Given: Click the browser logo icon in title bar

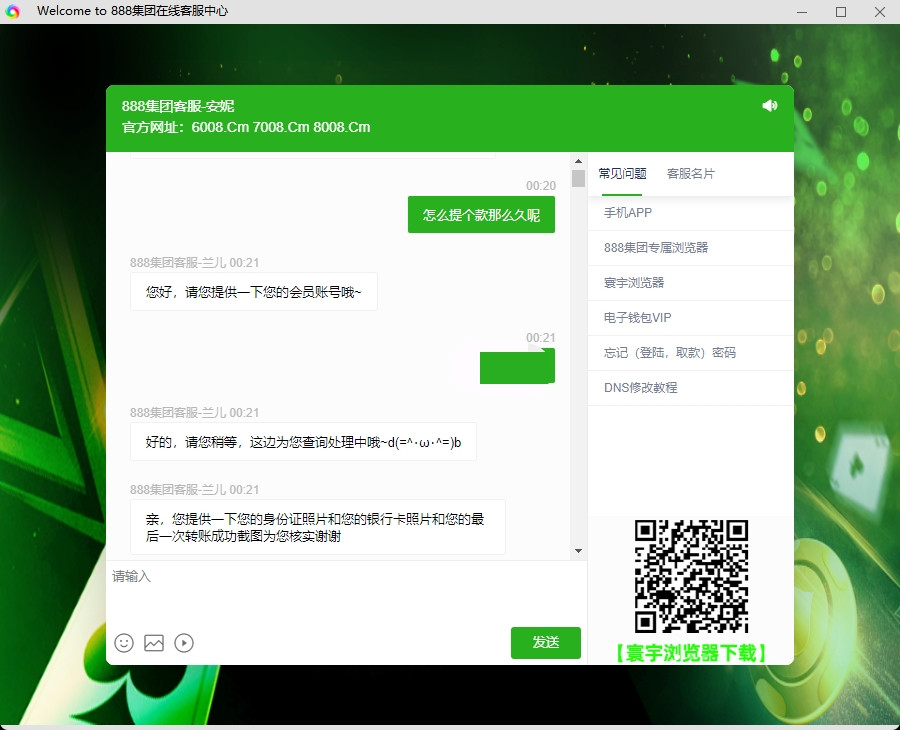Looking at the screenshot, I should coord(12,11).
